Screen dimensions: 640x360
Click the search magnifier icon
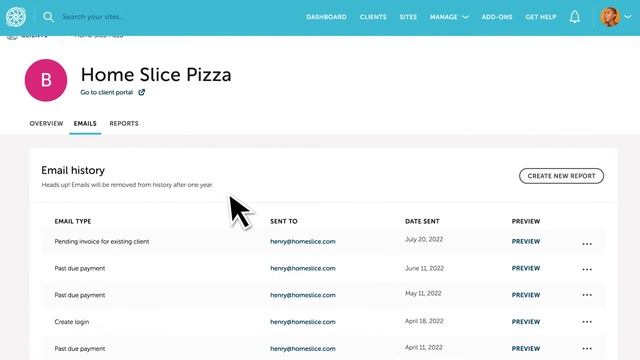point(48,17)
